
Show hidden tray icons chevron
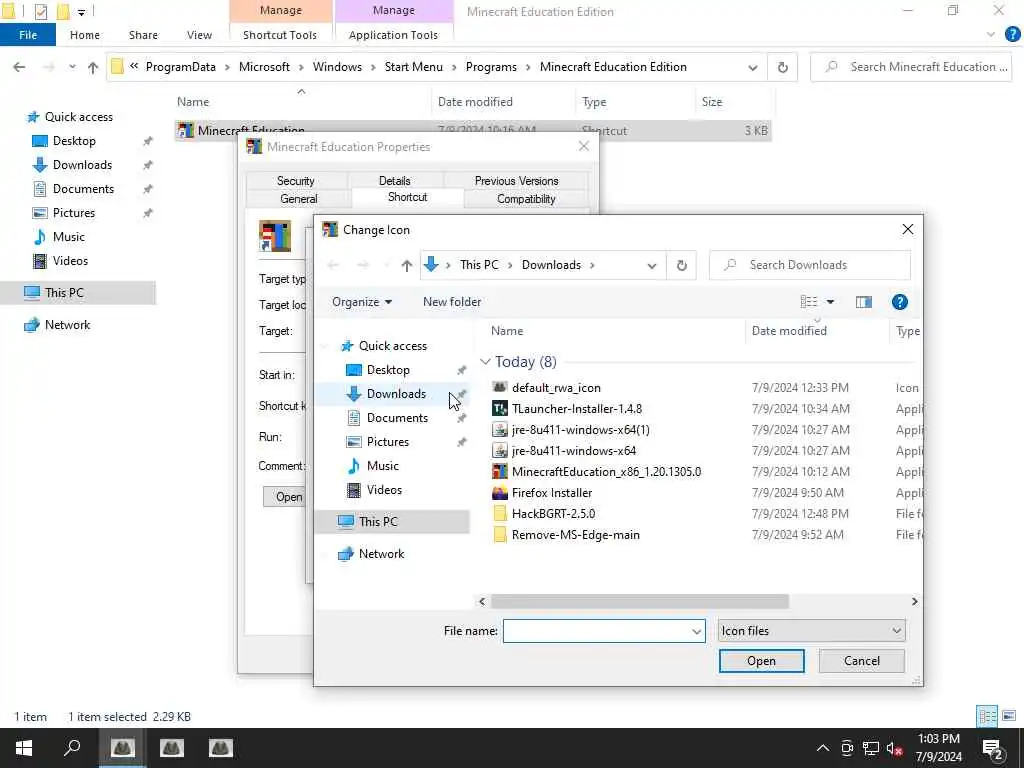823,748
